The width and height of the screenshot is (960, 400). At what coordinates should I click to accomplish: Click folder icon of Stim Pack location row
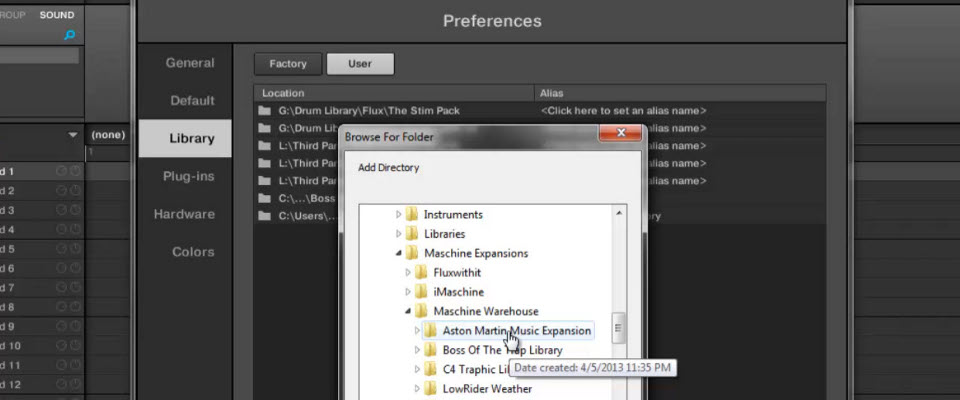click(264, 111)
